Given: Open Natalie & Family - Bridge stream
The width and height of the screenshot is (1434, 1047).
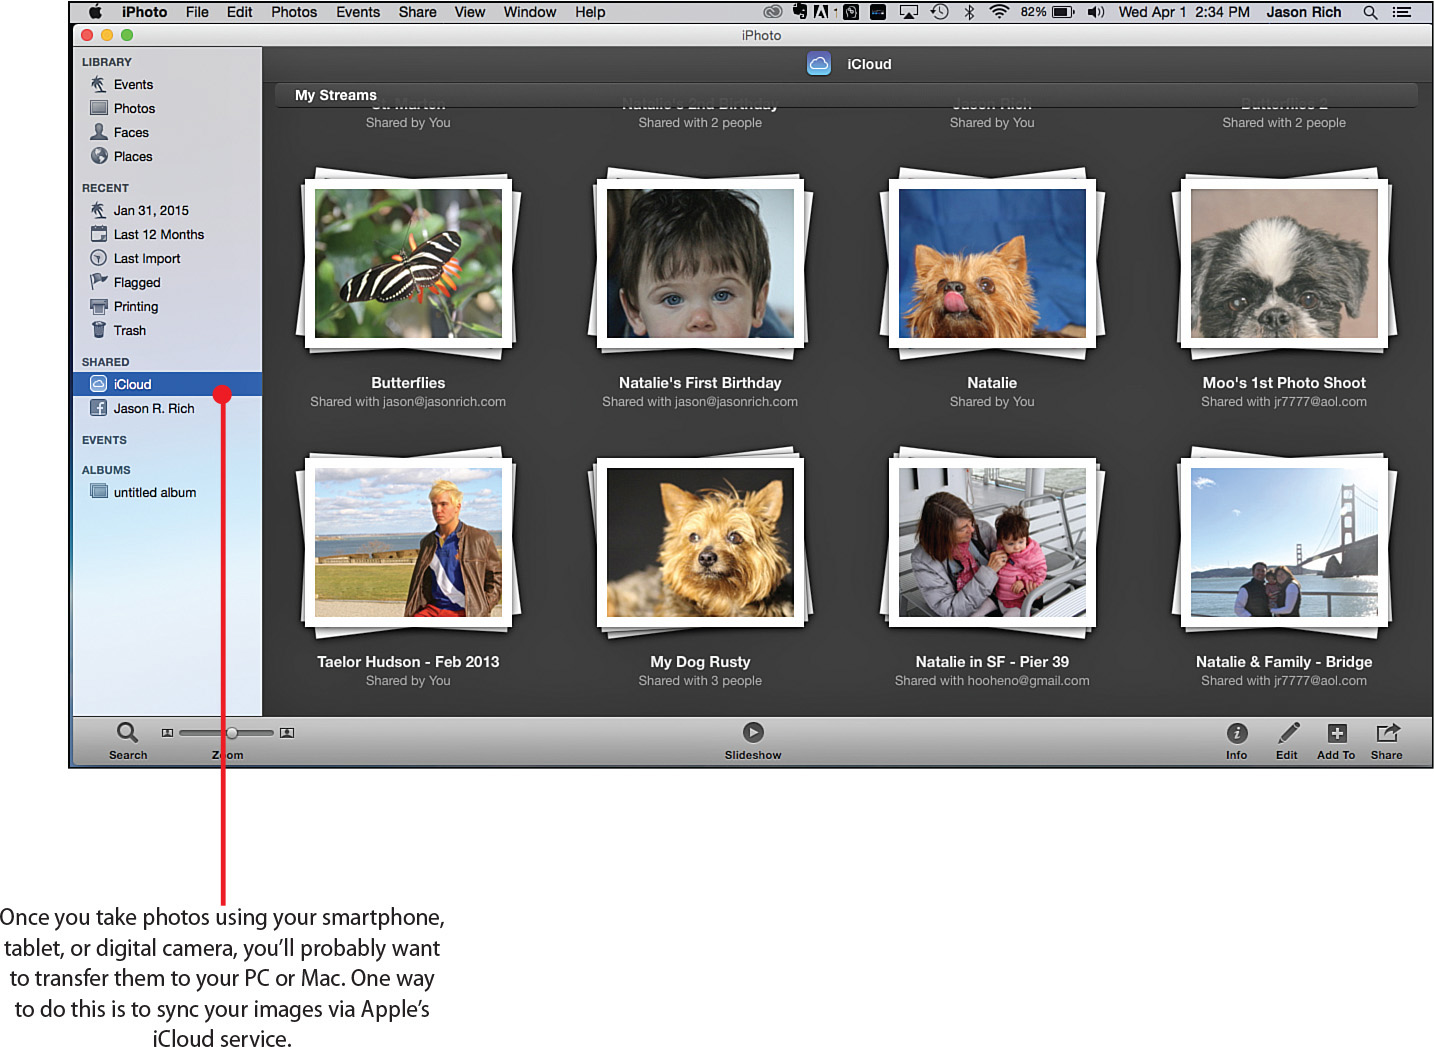Looking at the screenshot, I should coord(1284,543).
